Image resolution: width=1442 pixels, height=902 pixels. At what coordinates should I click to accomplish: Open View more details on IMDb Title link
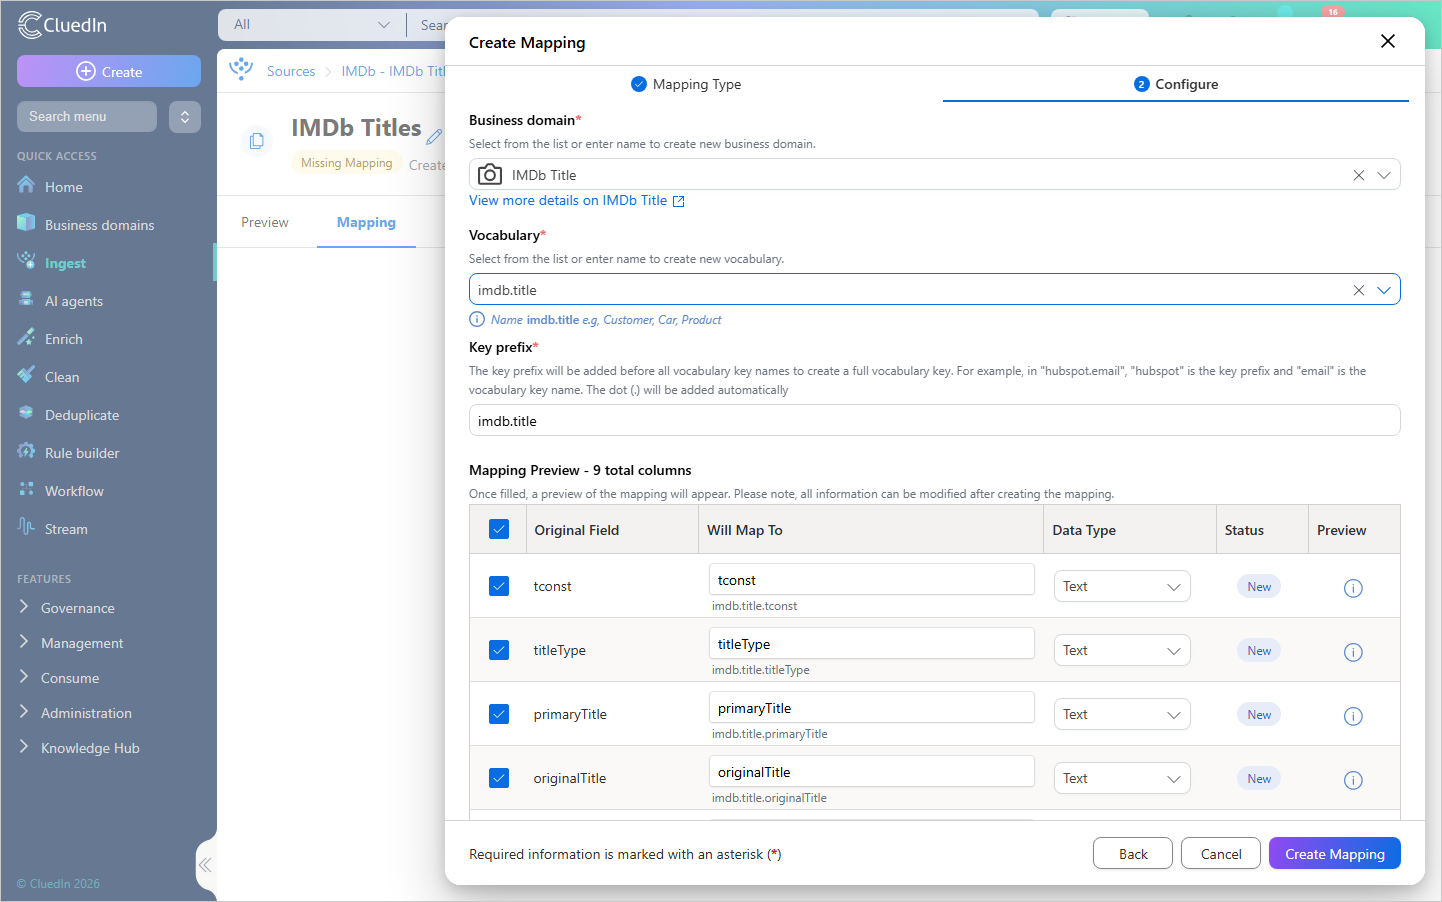point(577,200)
